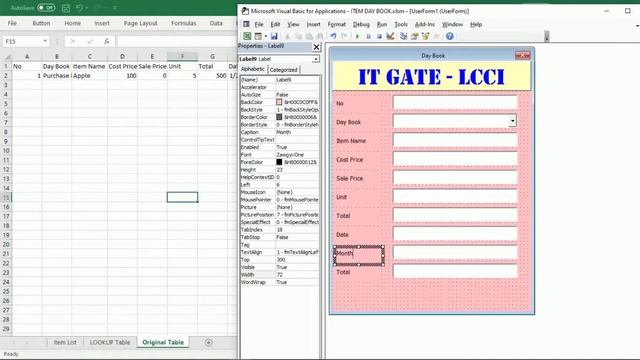Click the Item Name text box
This screenshot has height=360, width=640.
[x=455, y=140]
